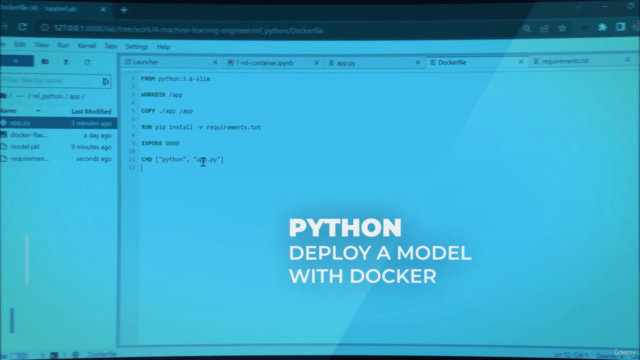The image size is (640, 360).
Task: Open the Settings menu
Action: [x=137, y=47]
